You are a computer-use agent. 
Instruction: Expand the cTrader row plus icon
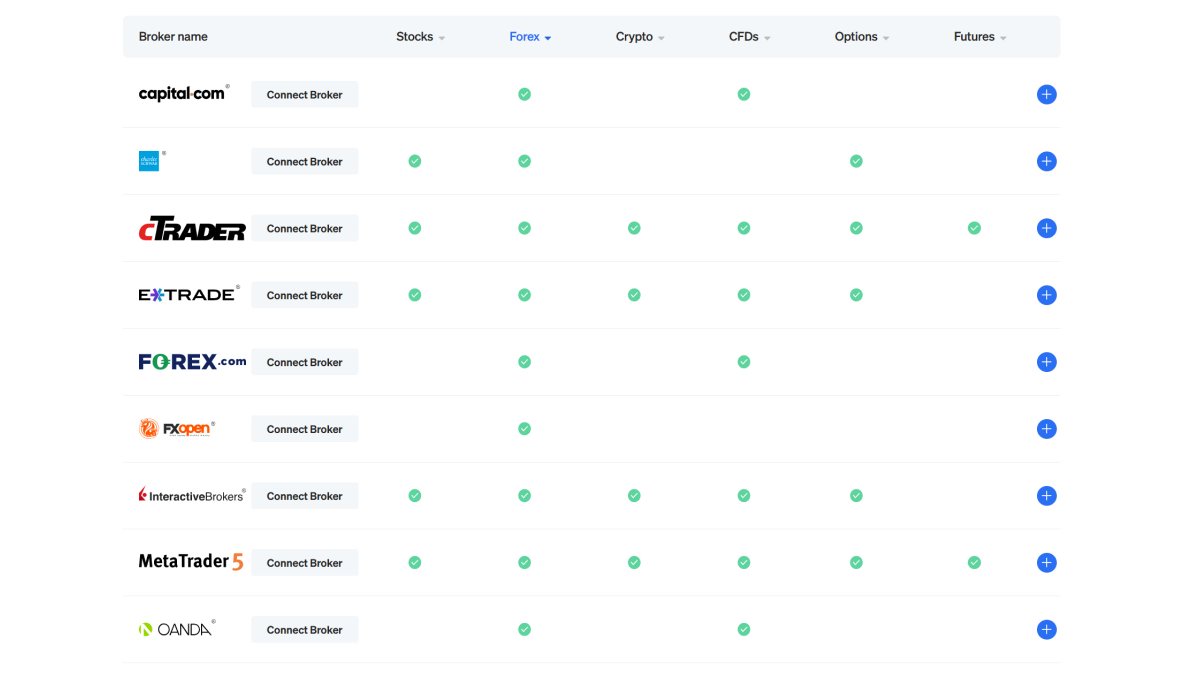pos(1046,228)
